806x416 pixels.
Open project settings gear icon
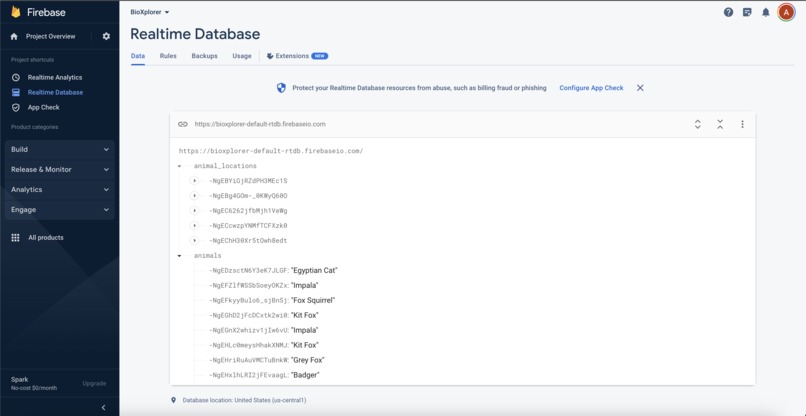pyautogui.click(x=106, y=37)
